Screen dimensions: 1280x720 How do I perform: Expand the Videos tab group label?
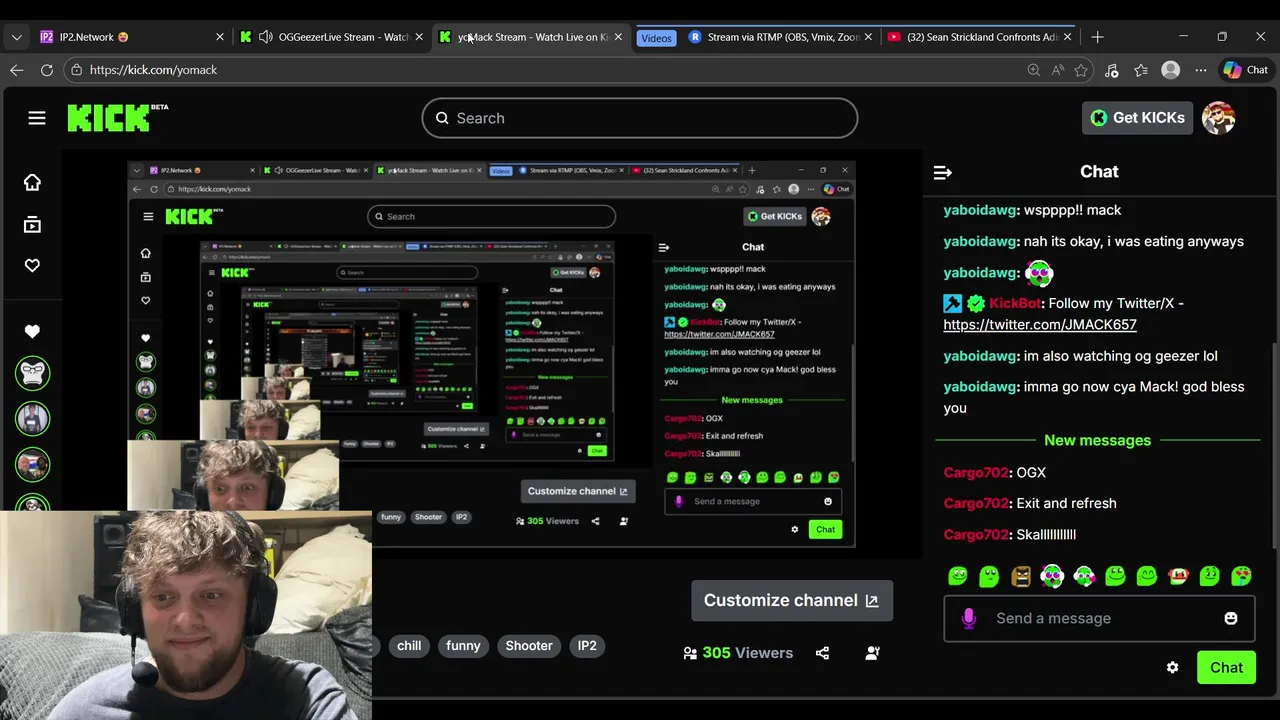point(656,38)
